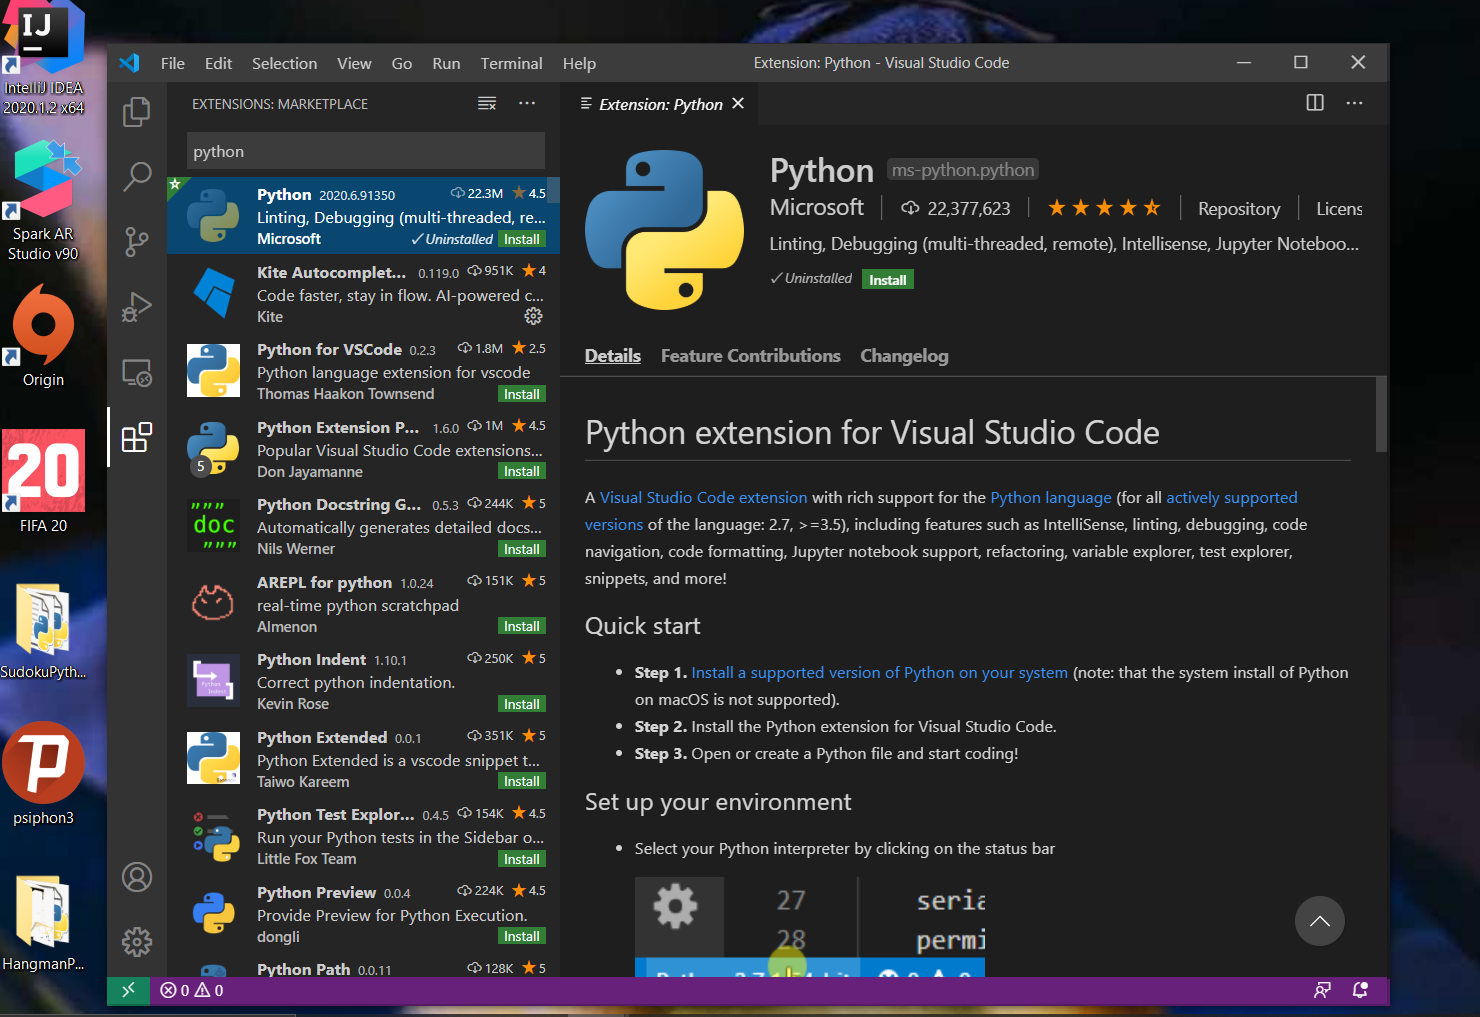
Task: Open Microsoft publisher name link
Action: (x=816, y=207)
